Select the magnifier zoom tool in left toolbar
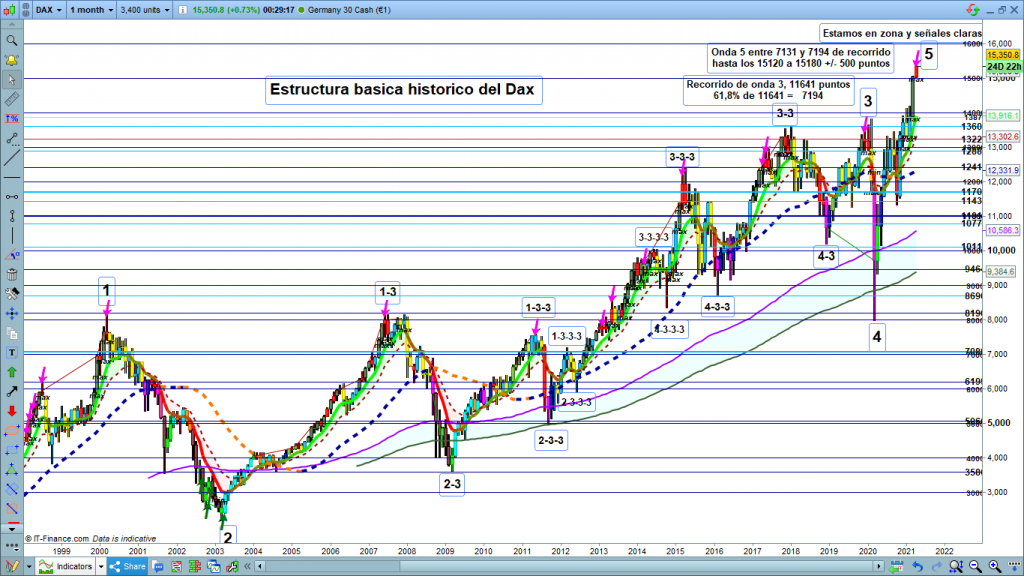Viewport: 1024px width, 576px height. (x=12, y=41)
